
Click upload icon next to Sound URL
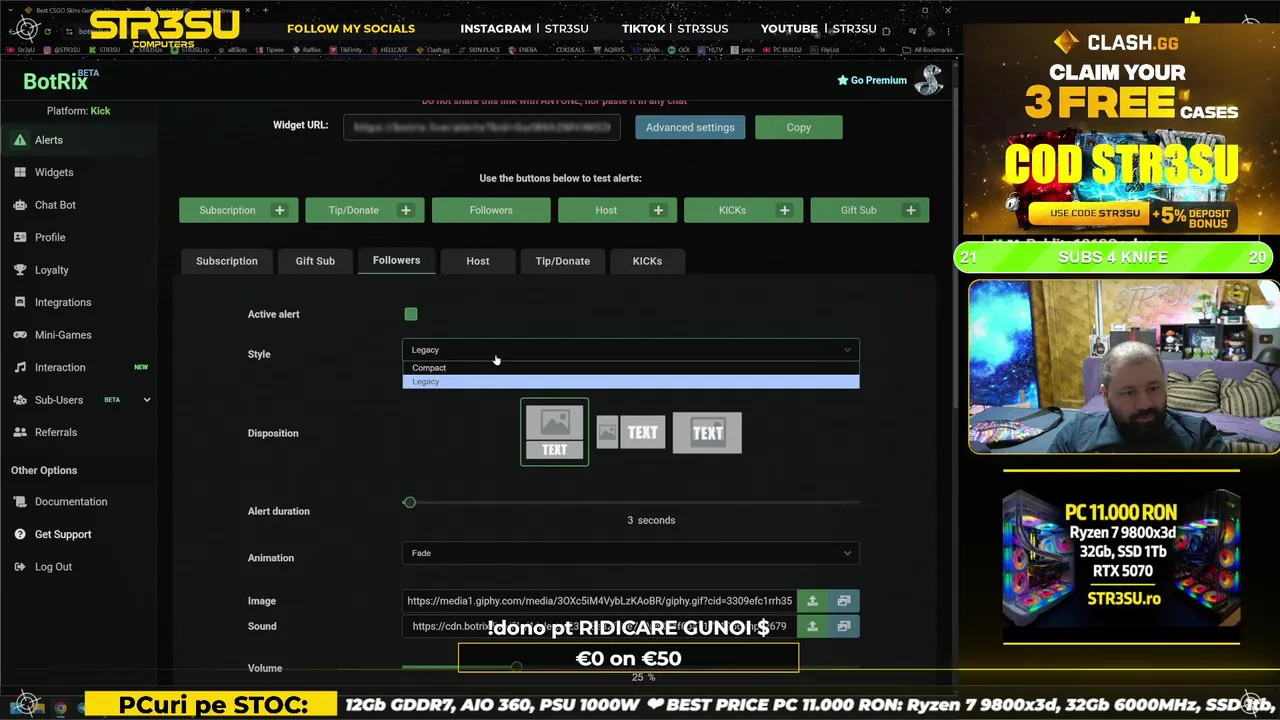[812, 626]
